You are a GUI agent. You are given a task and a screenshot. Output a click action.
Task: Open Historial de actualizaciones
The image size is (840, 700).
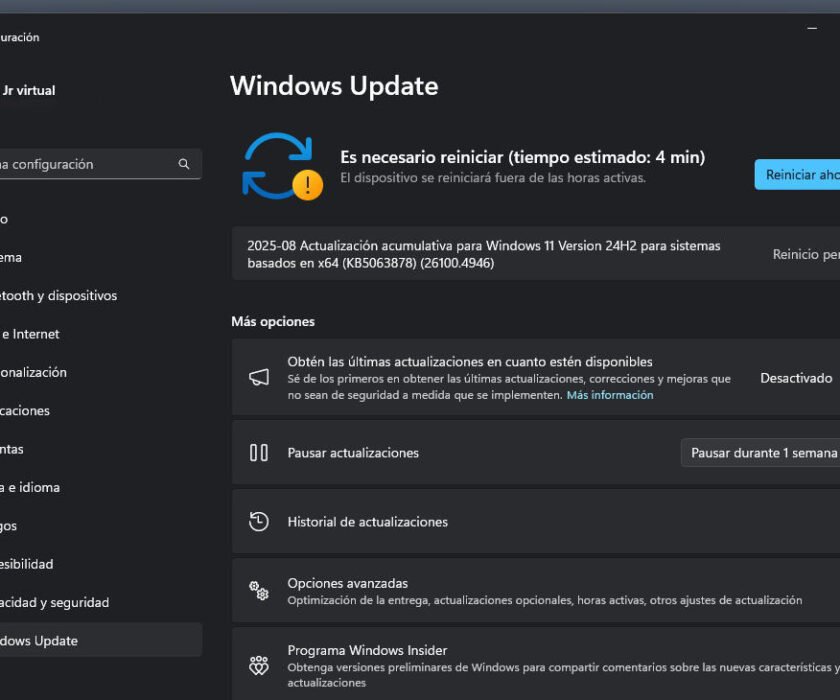click(x=536, y=522)
